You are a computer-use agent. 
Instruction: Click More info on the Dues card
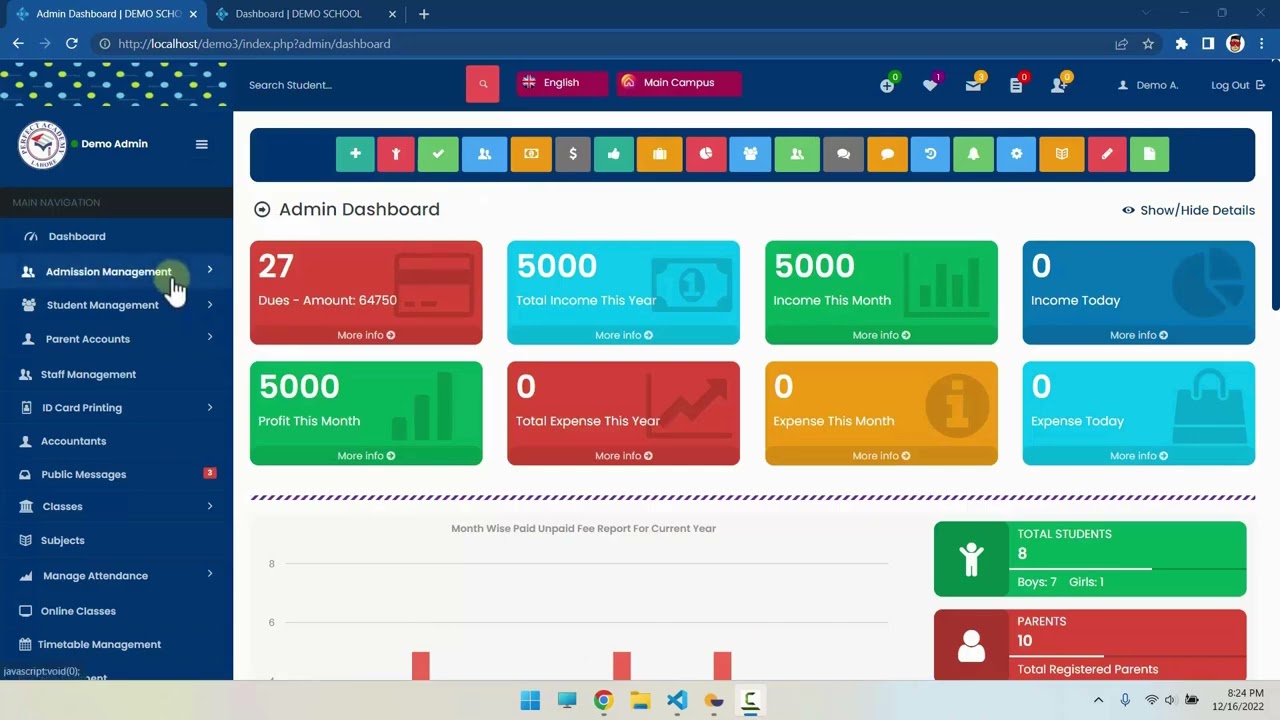pyautogui.click(x=366, y=335)
